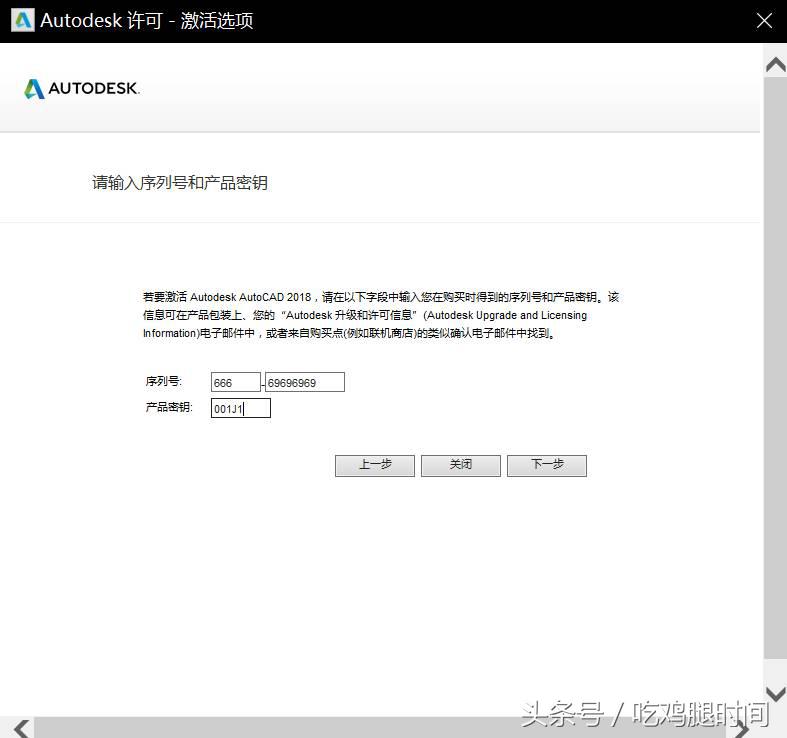Click the 序列号 label
Screen dimensions: 787x738
click(164, 382)
